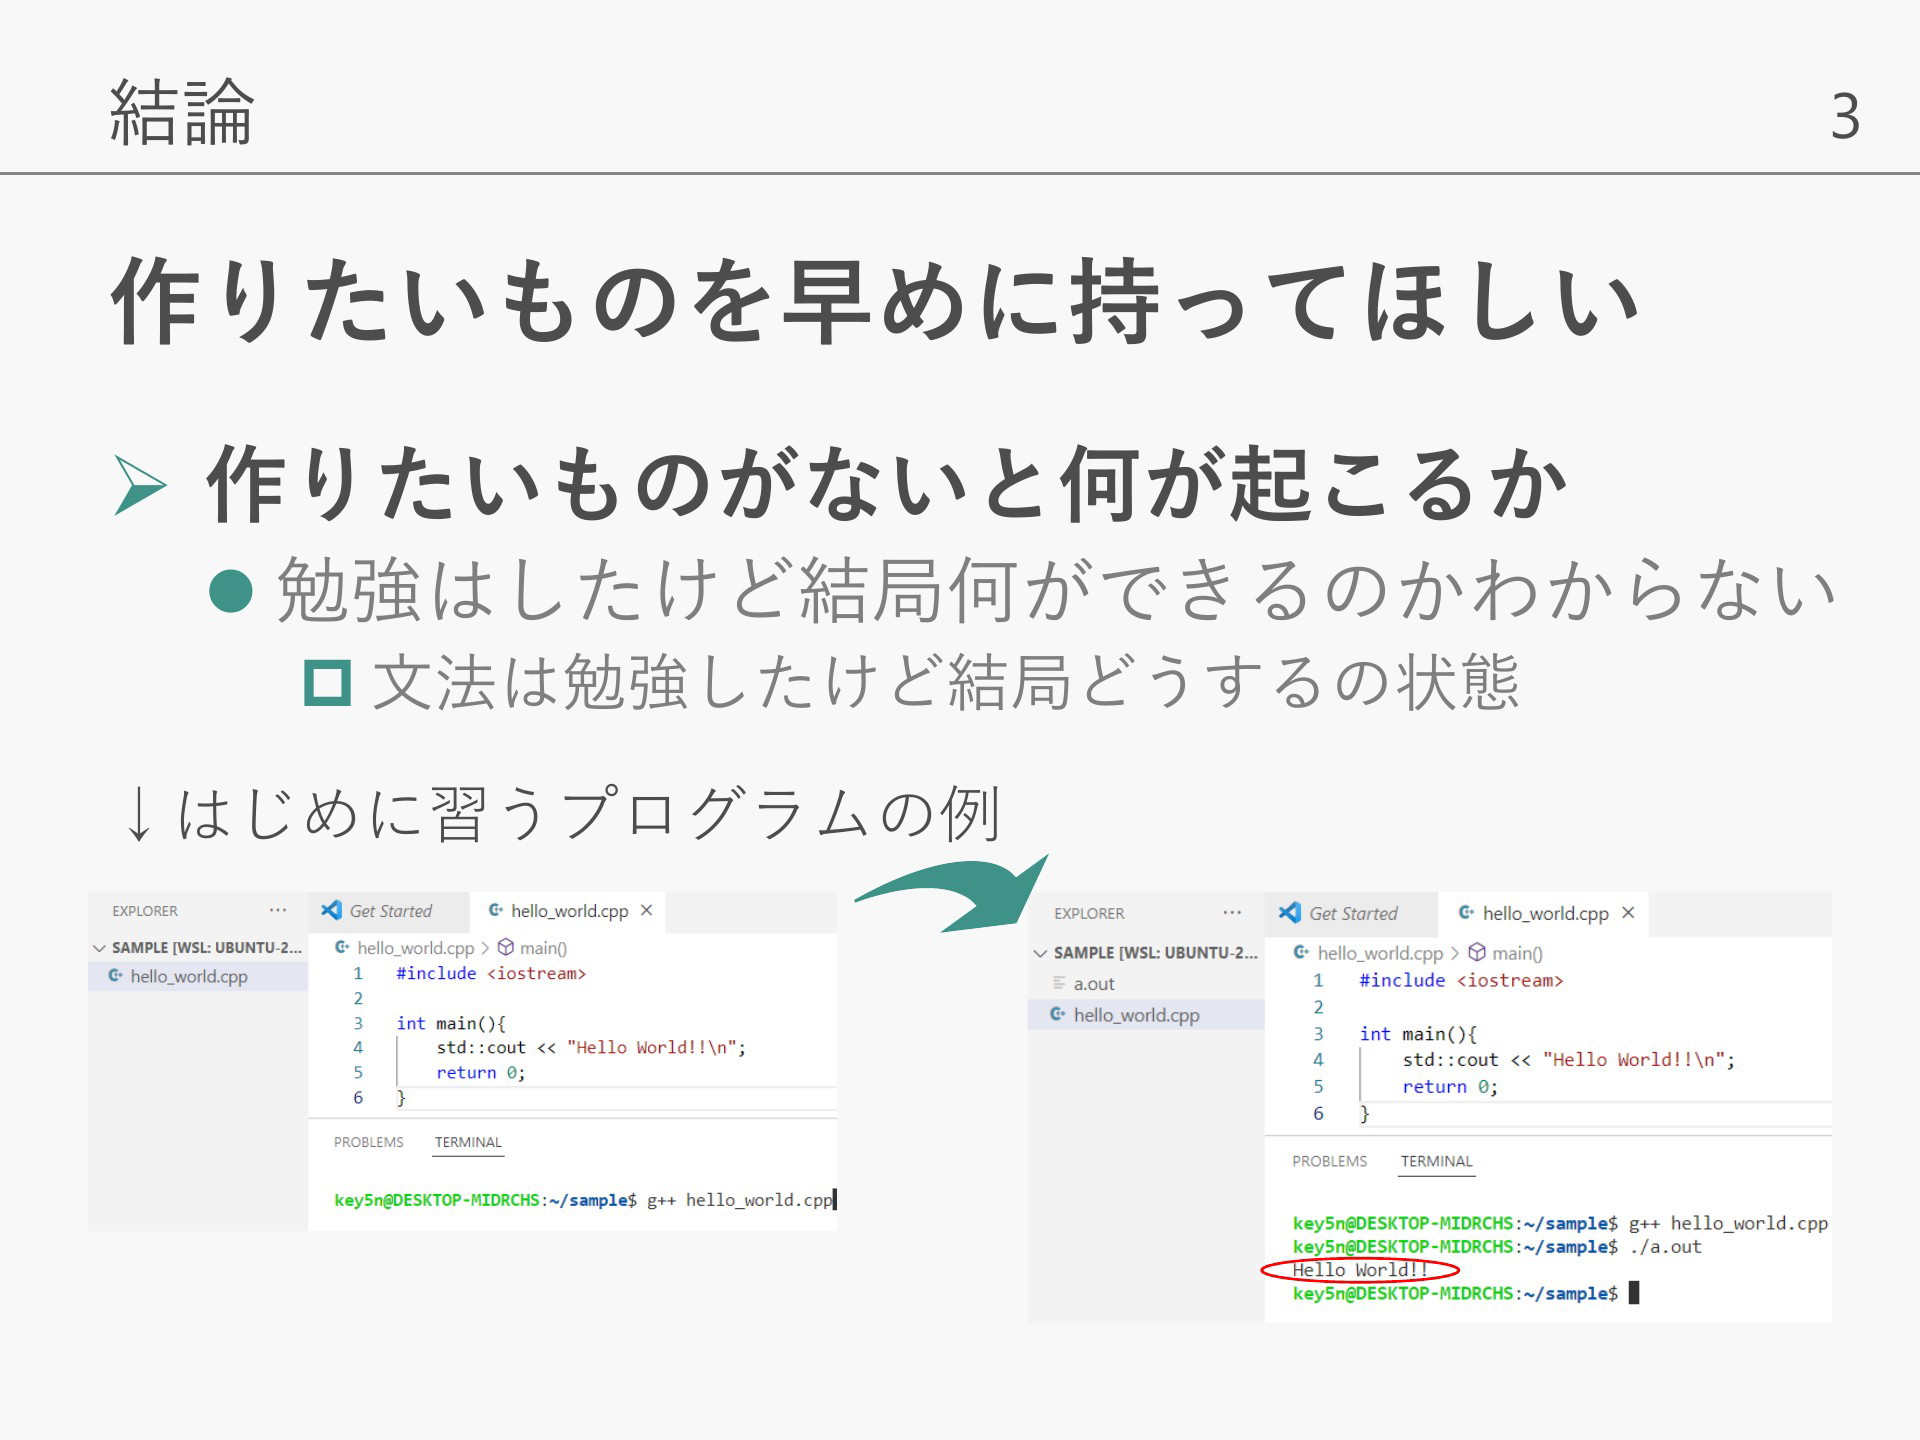This screenshot has width=1920, height=1440.
Task: Click './a.out' command in right terminal
Action: click(x=1665, y=1247)
